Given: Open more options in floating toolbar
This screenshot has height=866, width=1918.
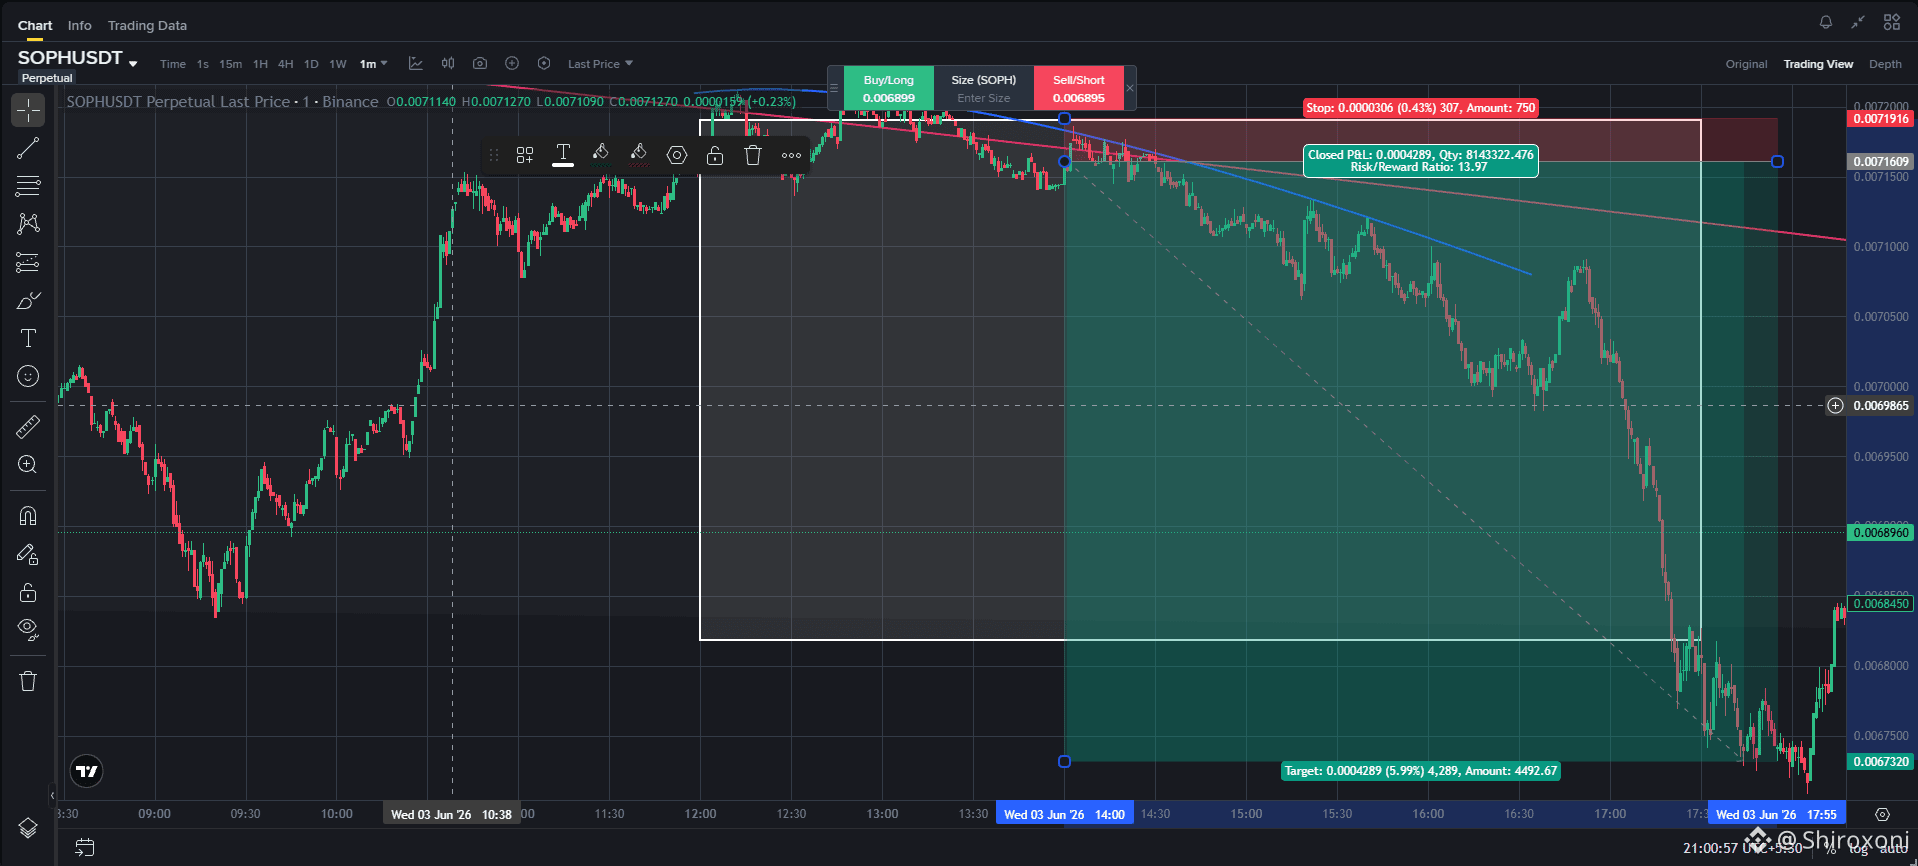Looking at the screenshot, I should pyautogui.click(x=791, y=155).
